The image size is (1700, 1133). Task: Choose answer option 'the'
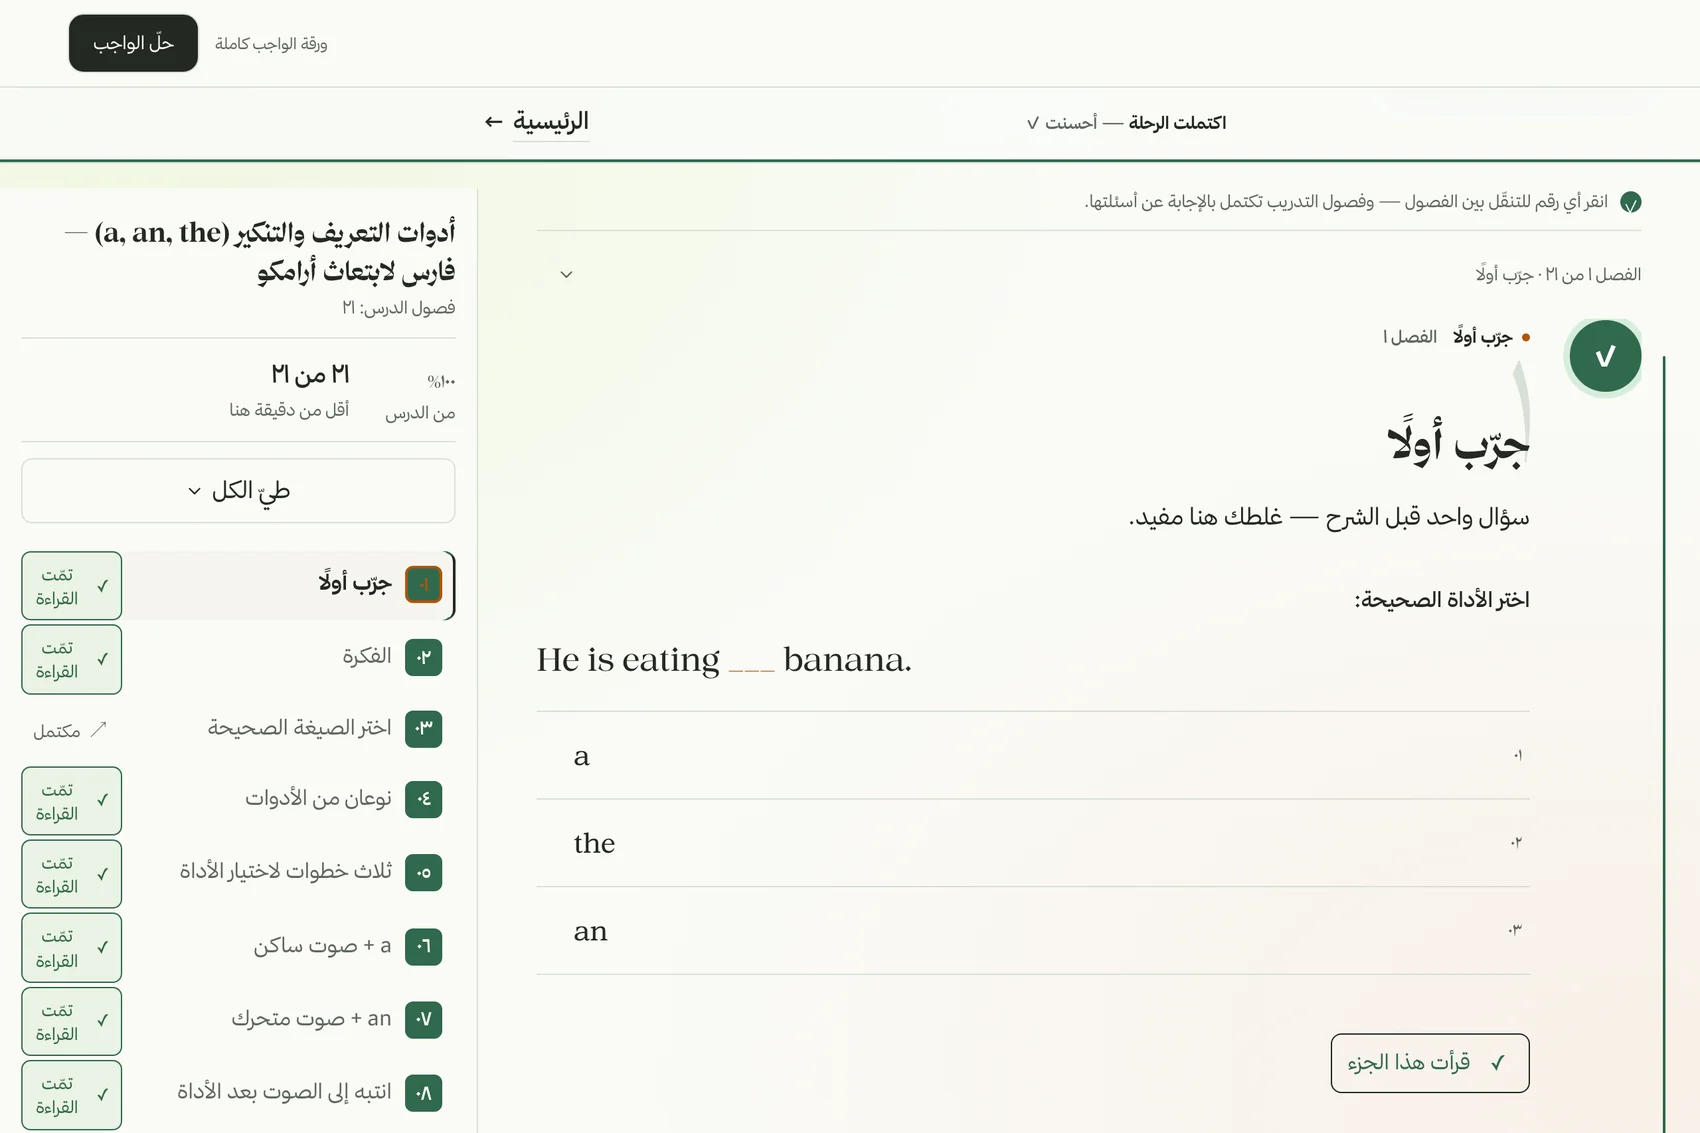tap(1033, 843)
